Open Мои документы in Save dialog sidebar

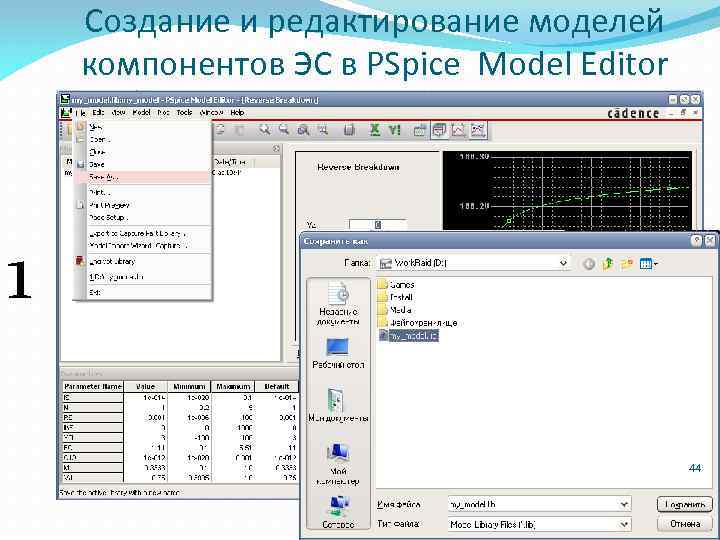(338, 405)
